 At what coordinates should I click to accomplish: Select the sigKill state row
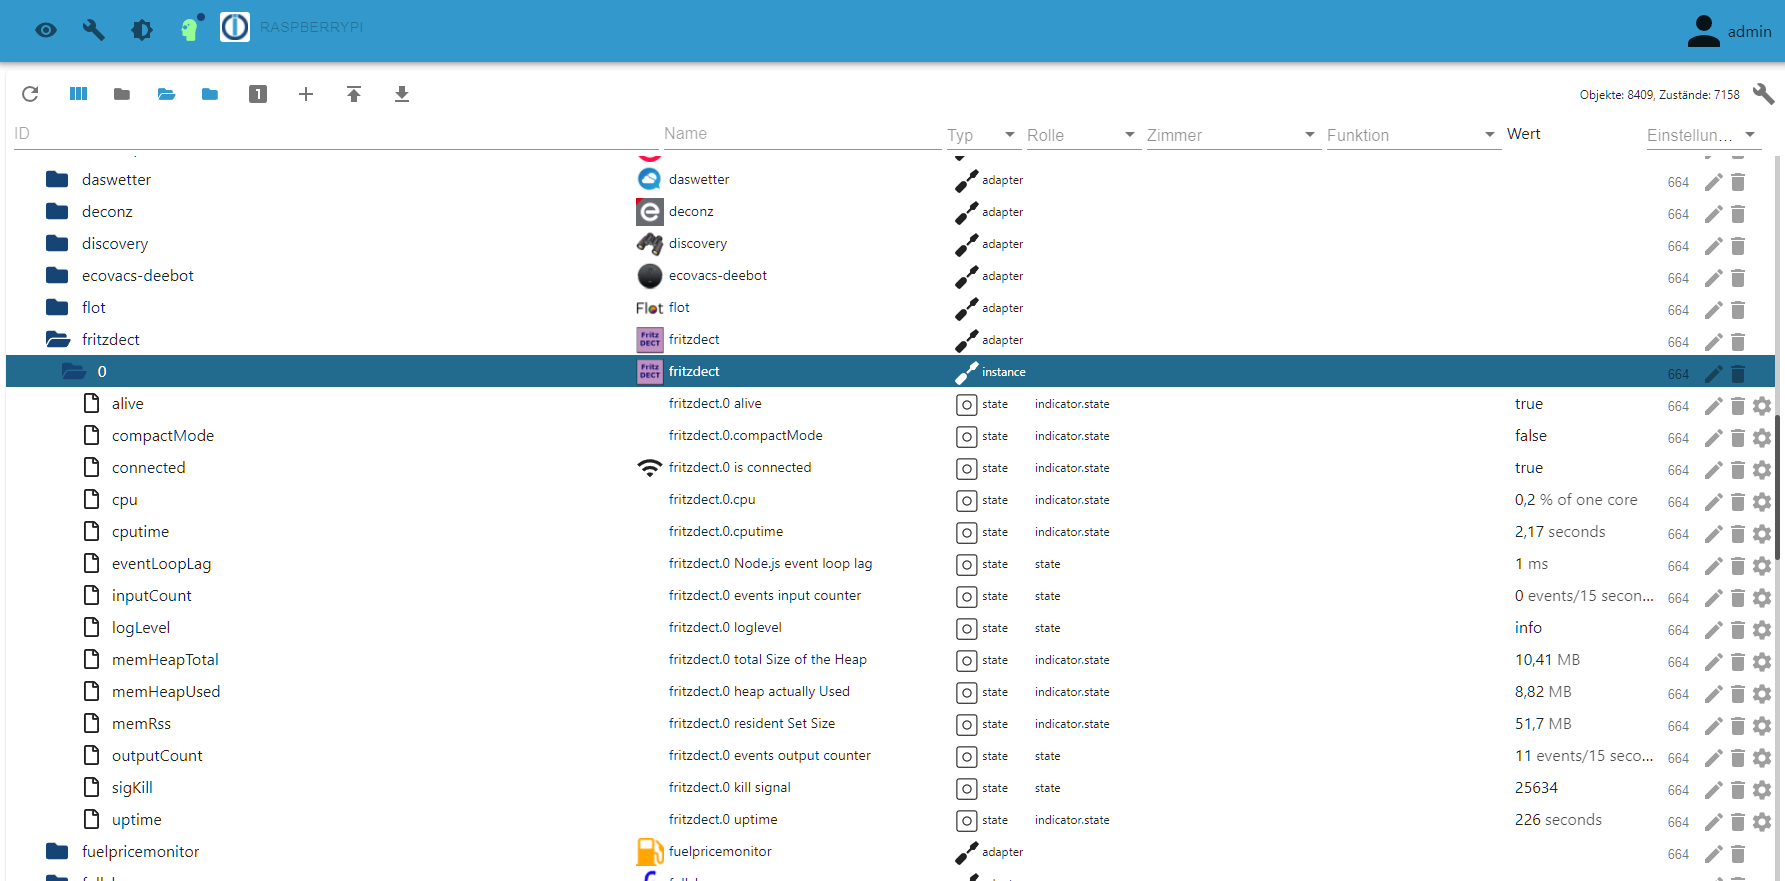(x=890, y=788)
